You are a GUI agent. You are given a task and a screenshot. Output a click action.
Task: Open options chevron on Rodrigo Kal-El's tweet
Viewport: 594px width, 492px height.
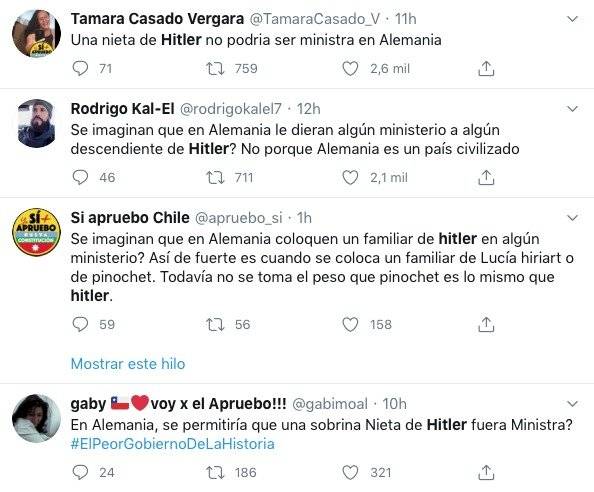tap(572, 109)
